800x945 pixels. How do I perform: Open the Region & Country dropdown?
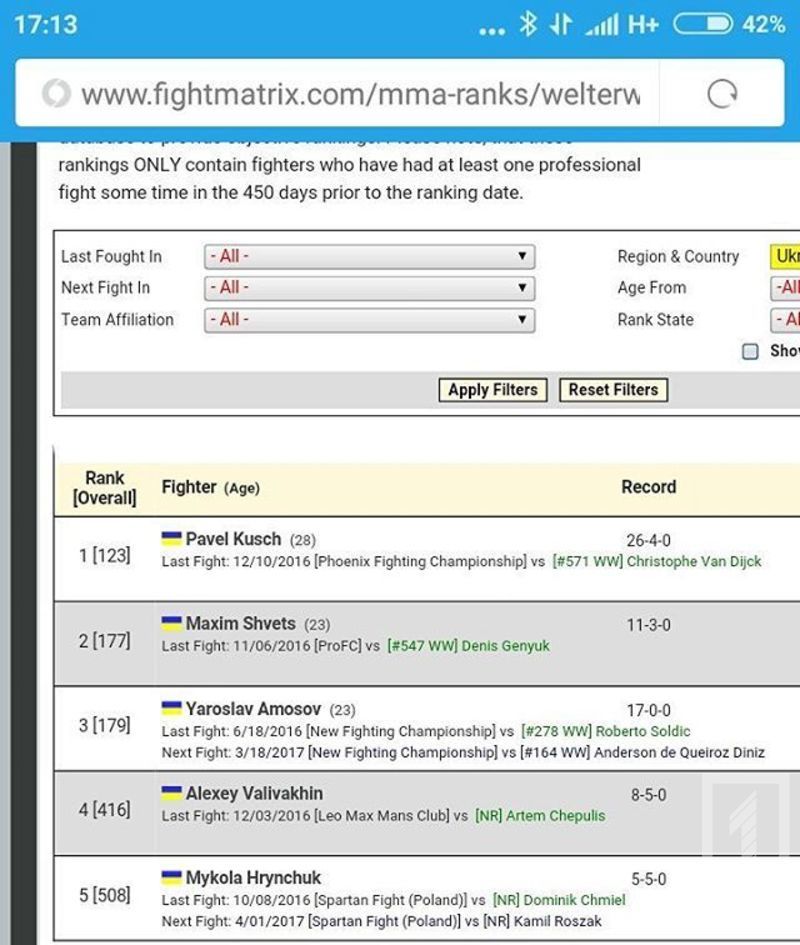[x=784, y=257]
